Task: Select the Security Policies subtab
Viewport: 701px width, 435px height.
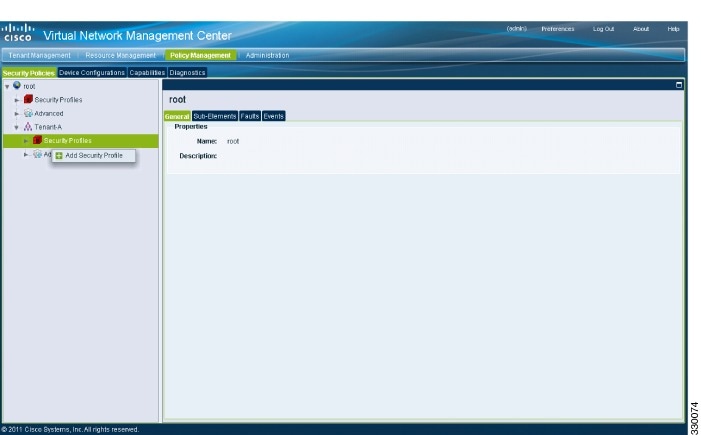Action: 29,72
